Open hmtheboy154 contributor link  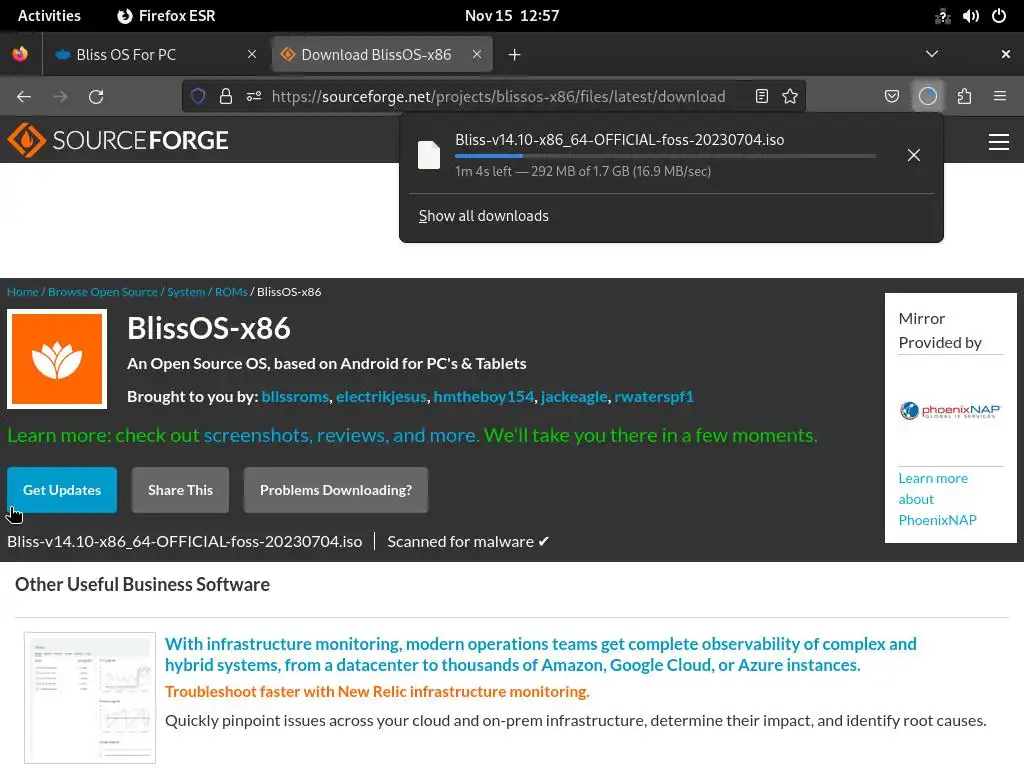pyautogui.click(x=484, y=396)
